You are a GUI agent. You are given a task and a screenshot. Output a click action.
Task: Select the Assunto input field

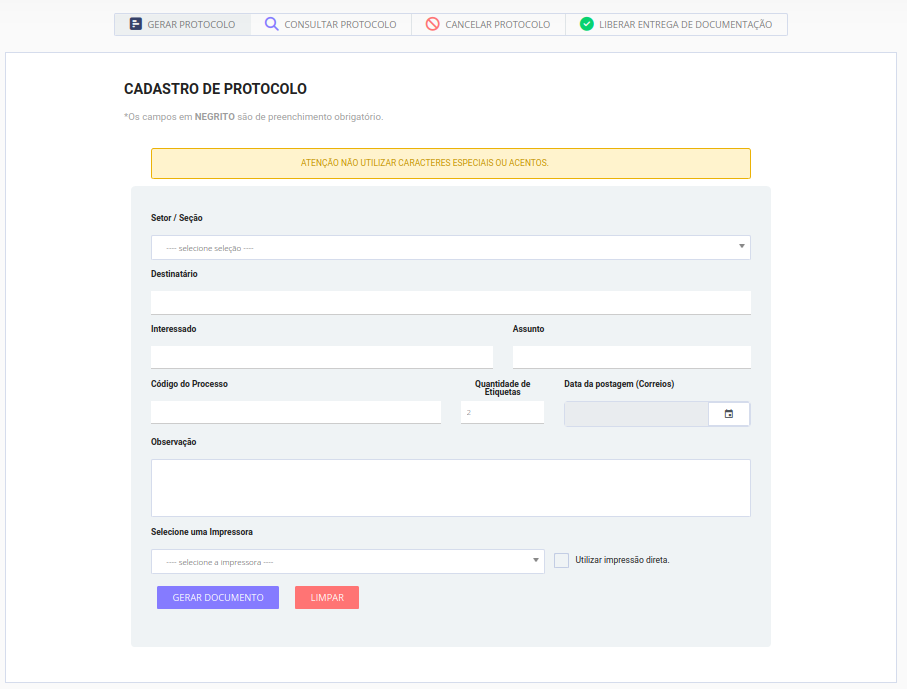pos(631,357)
